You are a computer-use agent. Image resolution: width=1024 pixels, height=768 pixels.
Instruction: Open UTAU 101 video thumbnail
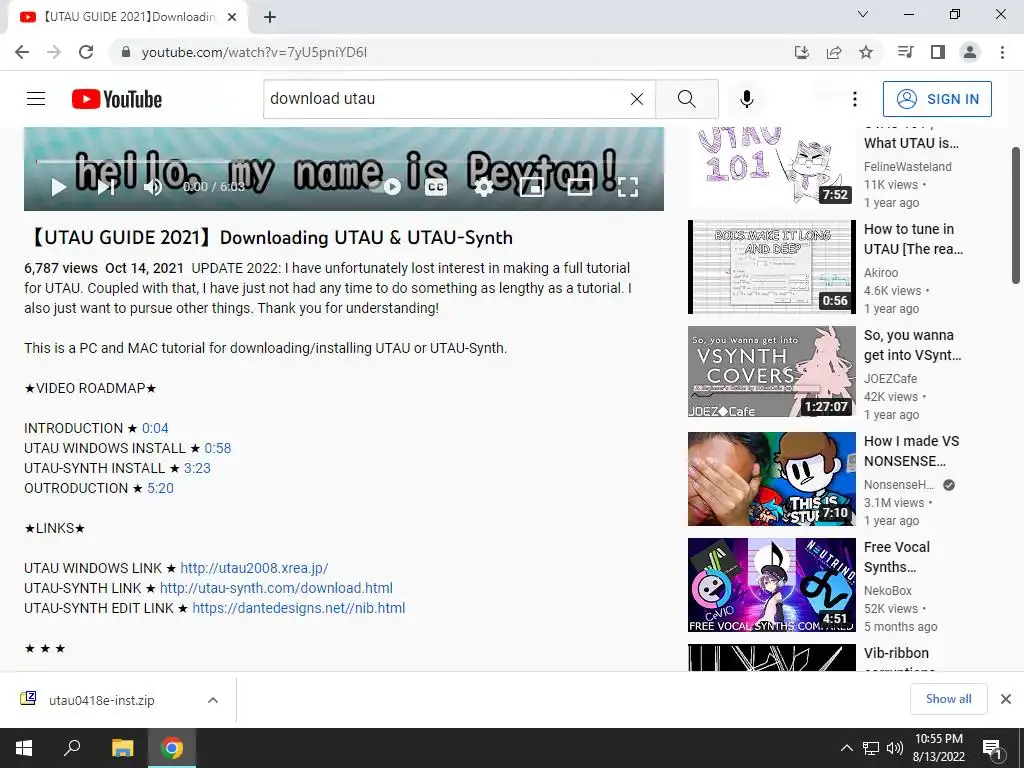pos(772,167)
